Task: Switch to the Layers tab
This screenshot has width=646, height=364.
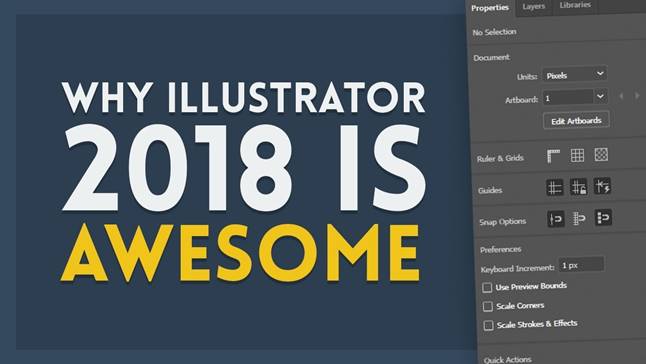Action: [x=534, y=7]
